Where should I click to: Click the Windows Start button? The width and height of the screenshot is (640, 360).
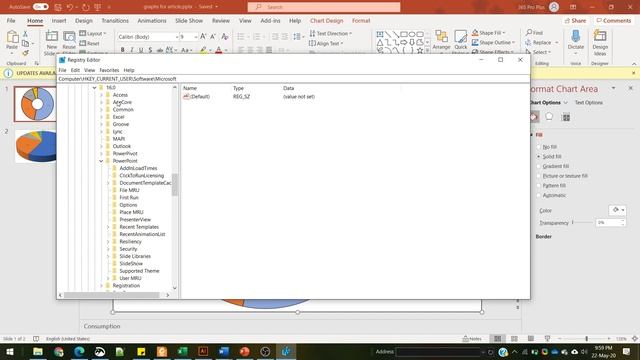click(x=10, y=351)
